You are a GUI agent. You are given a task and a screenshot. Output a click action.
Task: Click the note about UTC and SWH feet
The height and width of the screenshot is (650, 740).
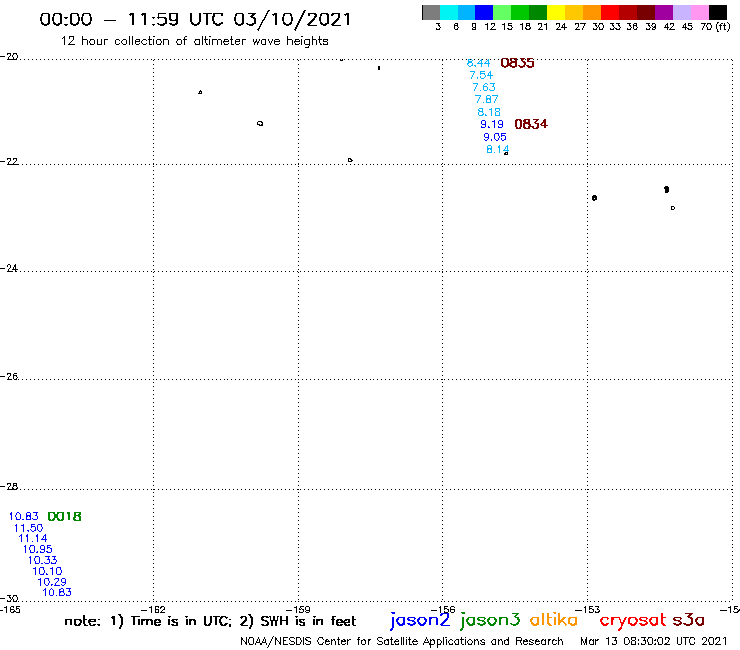(210, 621)
